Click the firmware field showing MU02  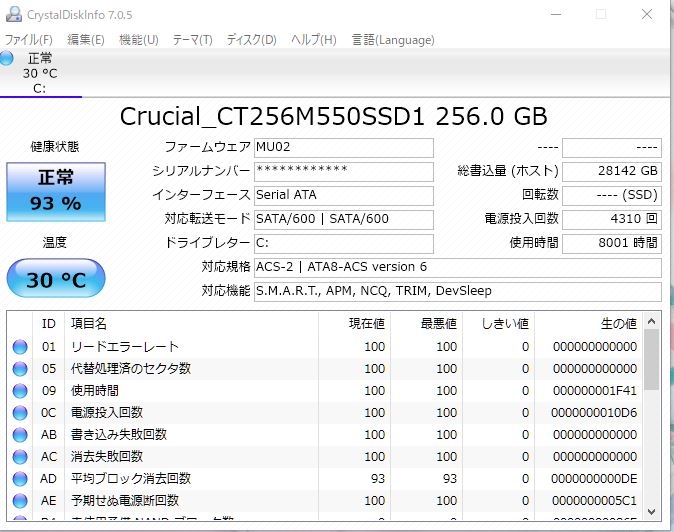point(344,148)
